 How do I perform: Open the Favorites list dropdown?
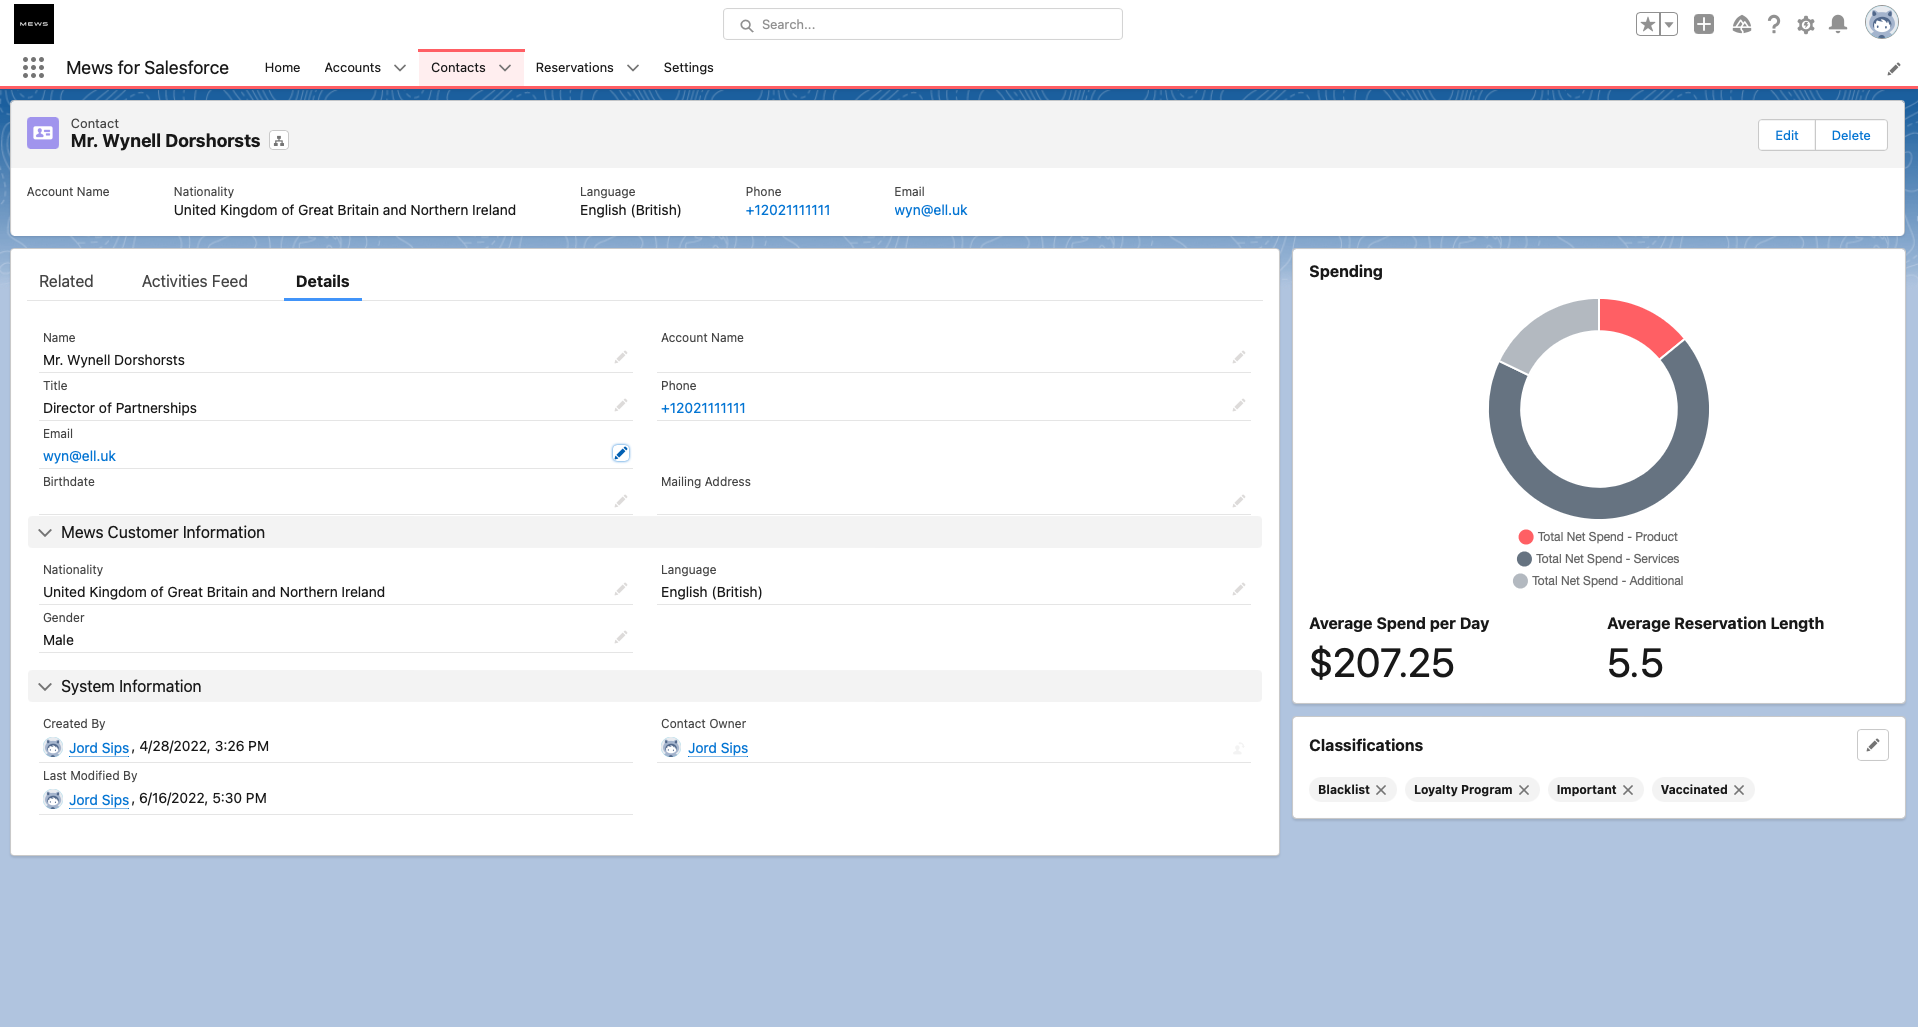pos(1669,24)
